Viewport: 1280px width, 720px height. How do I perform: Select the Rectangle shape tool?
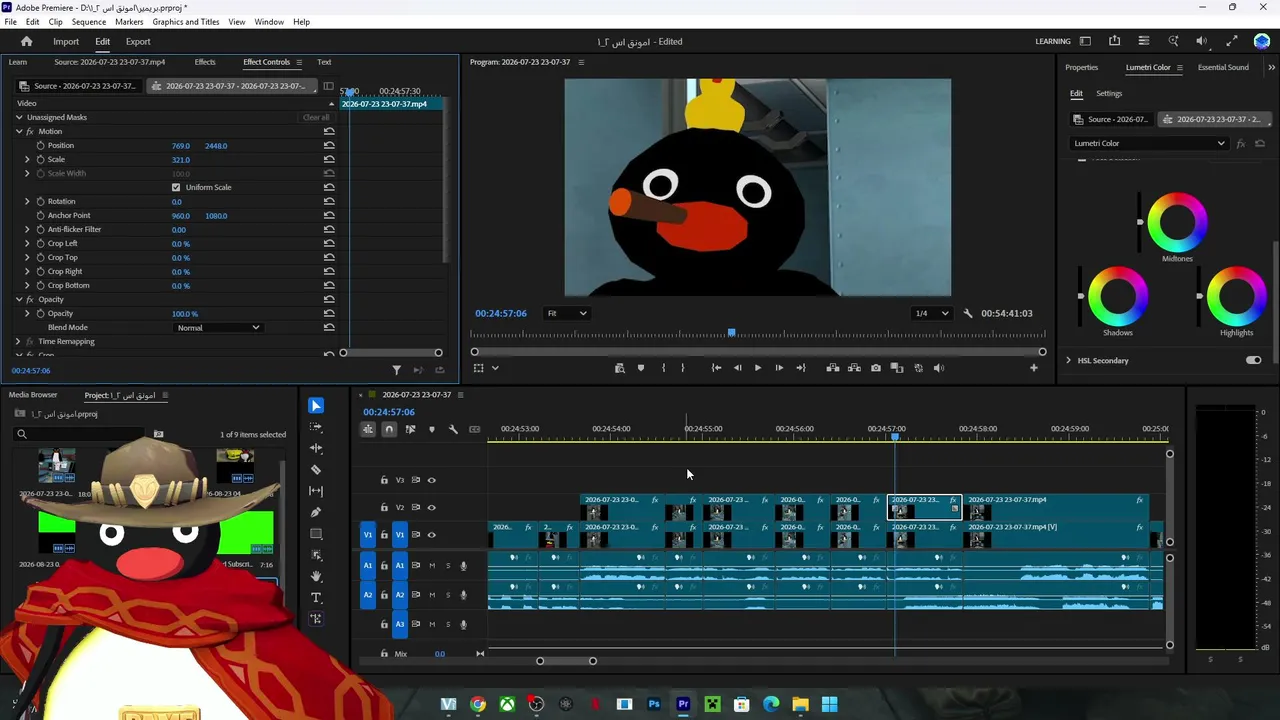click(316, 534)
